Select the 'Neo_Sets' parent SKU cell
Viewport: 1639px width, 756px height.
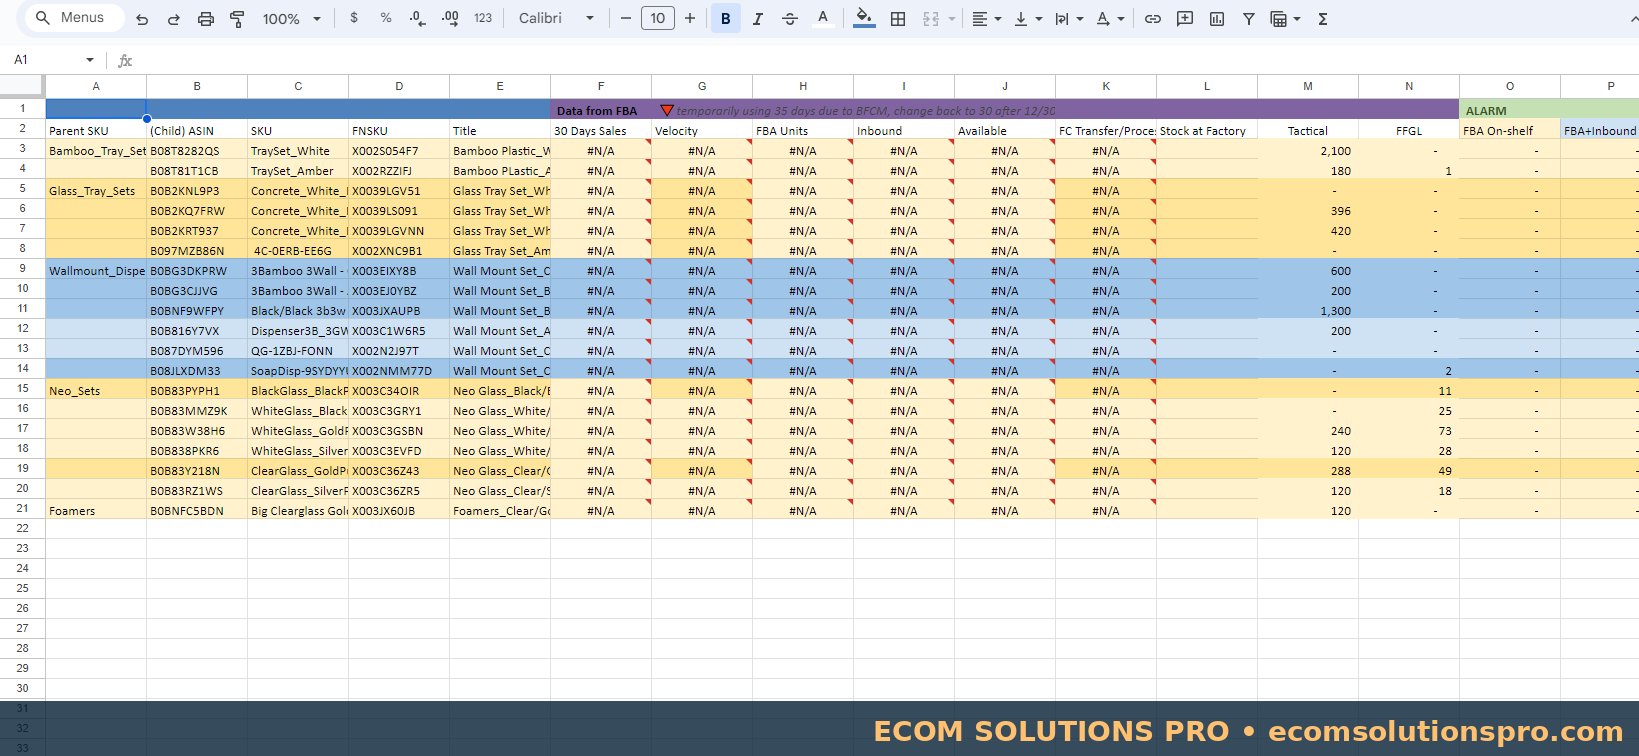tap(96, 391)
